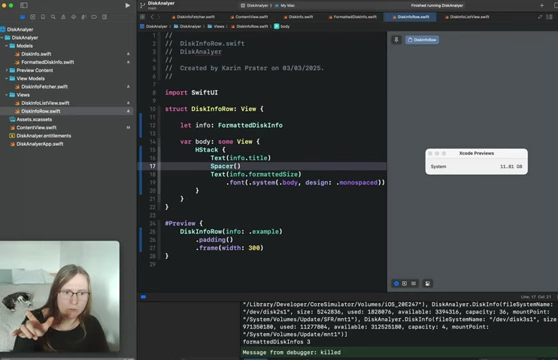Image resolution: width=558 pixels, height=360 pixels.
Task: Switch to DiskInfo.swift tab
Action: (298, 17)
